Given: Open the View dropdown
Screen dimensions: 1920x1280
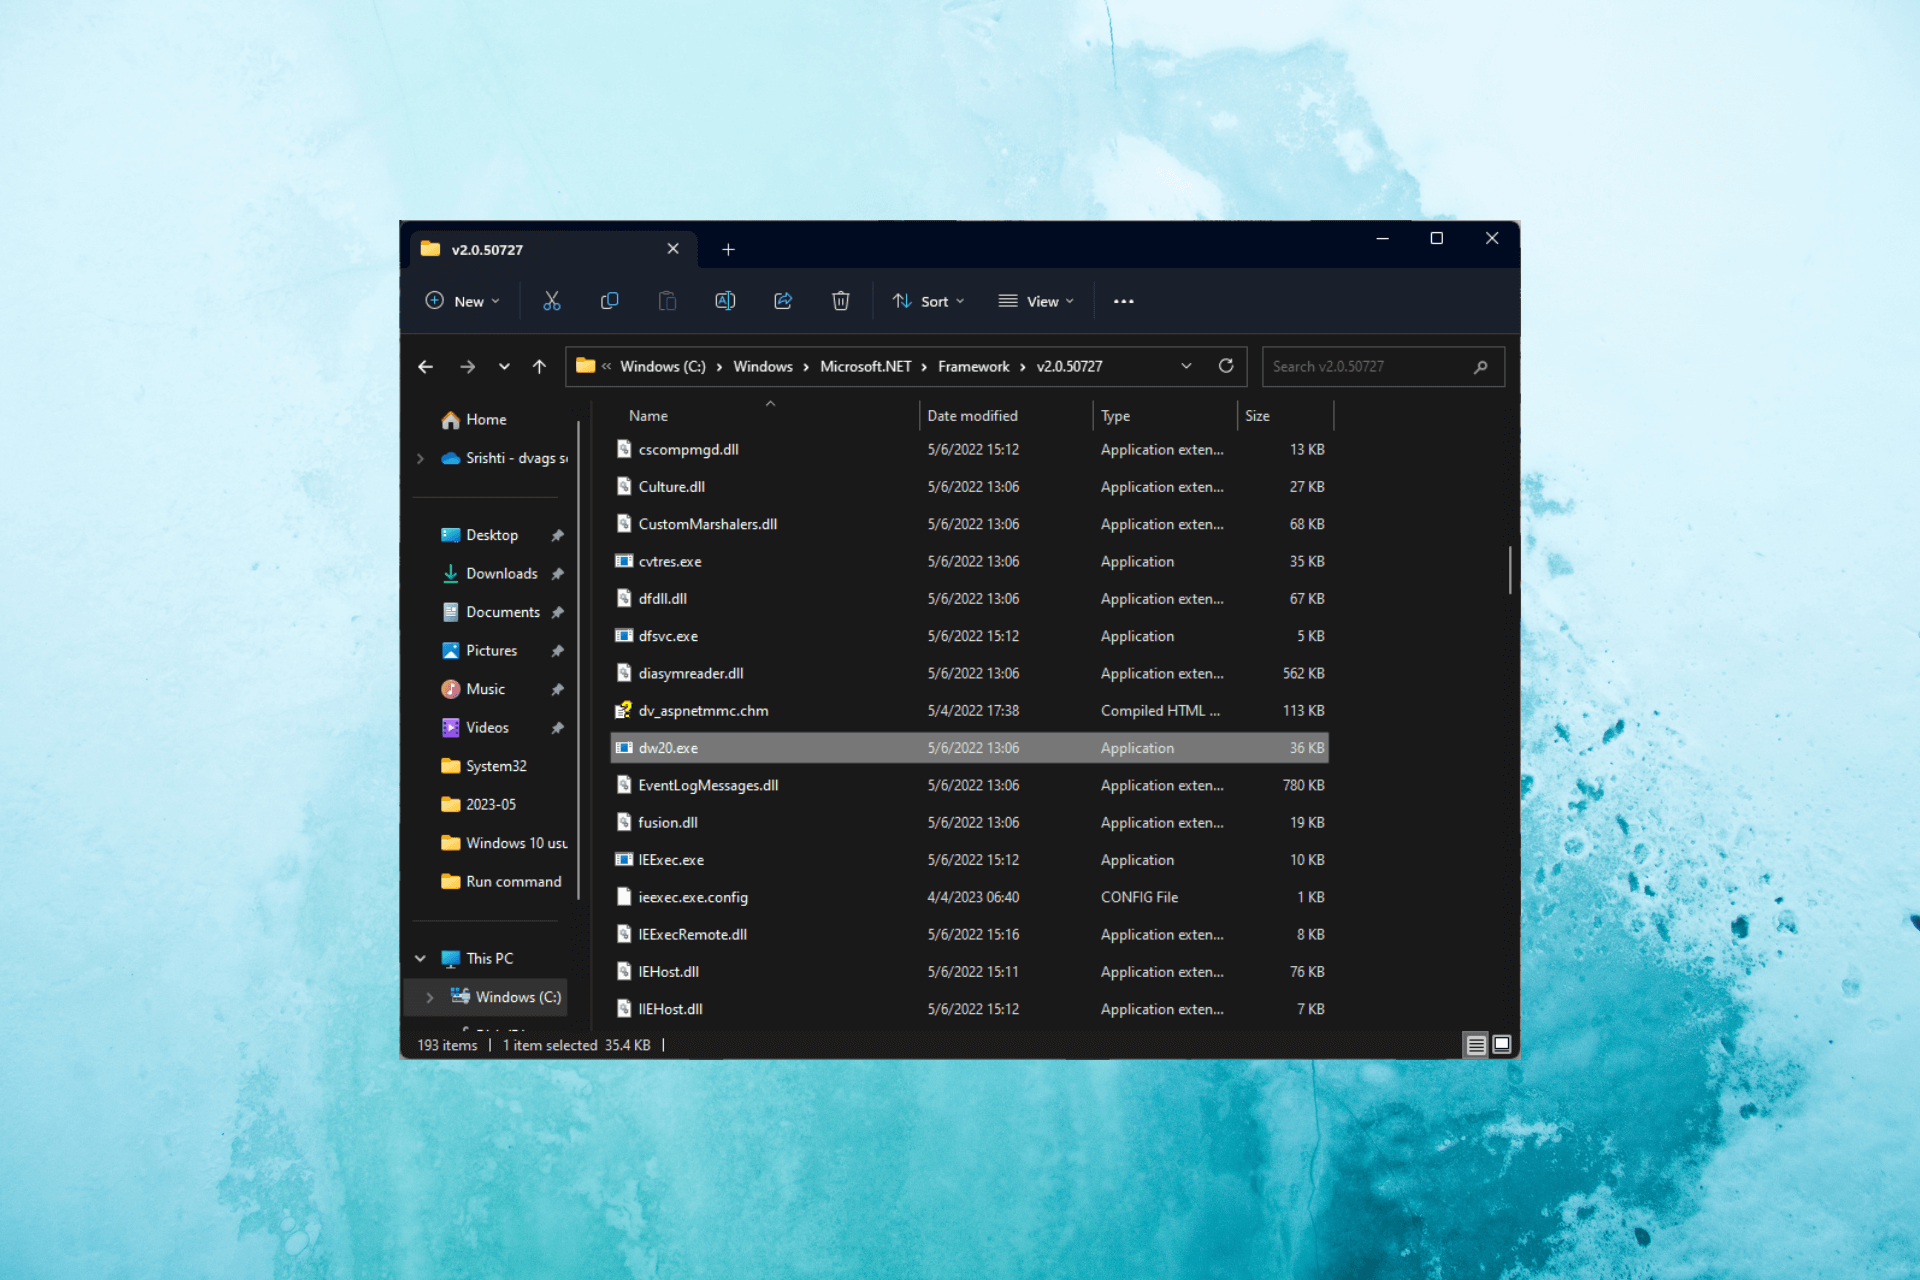Looking at the screenshot, I should 1037,301.
